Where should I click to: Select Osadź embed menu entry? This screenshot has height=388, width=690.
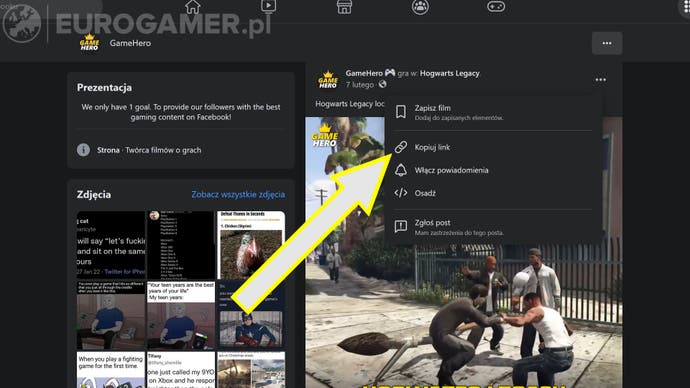[x=492, y=193]
